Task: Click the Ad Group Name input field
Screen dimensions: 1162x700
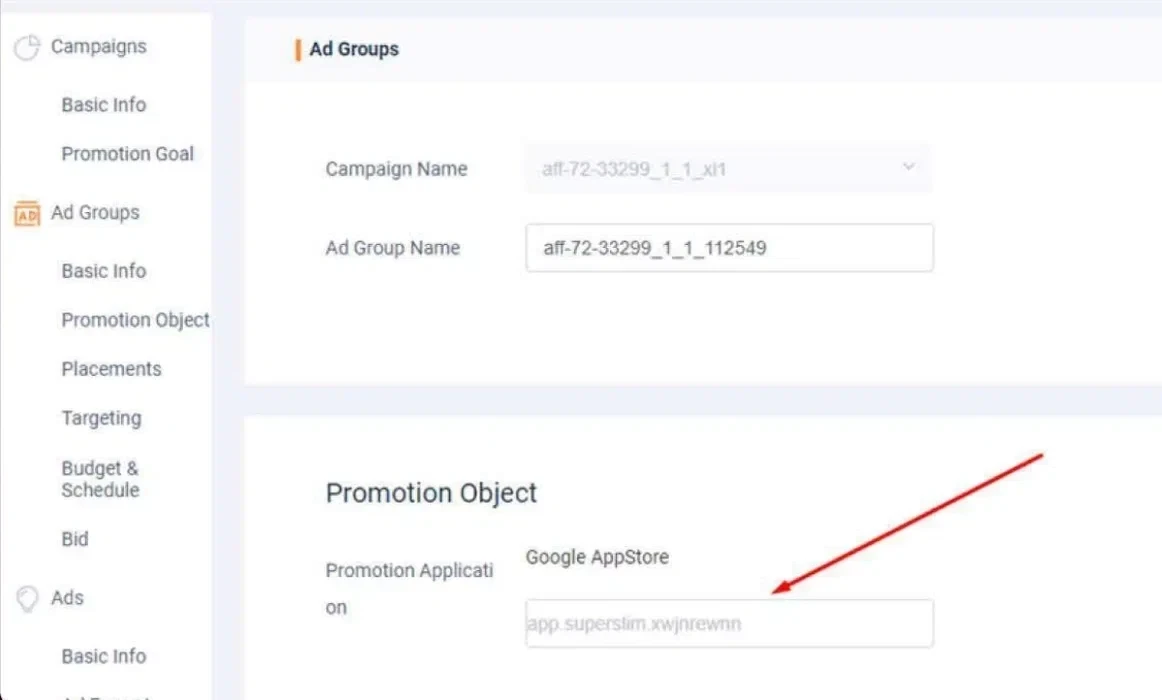Action: pyautogui.click(x=729, y=247)
